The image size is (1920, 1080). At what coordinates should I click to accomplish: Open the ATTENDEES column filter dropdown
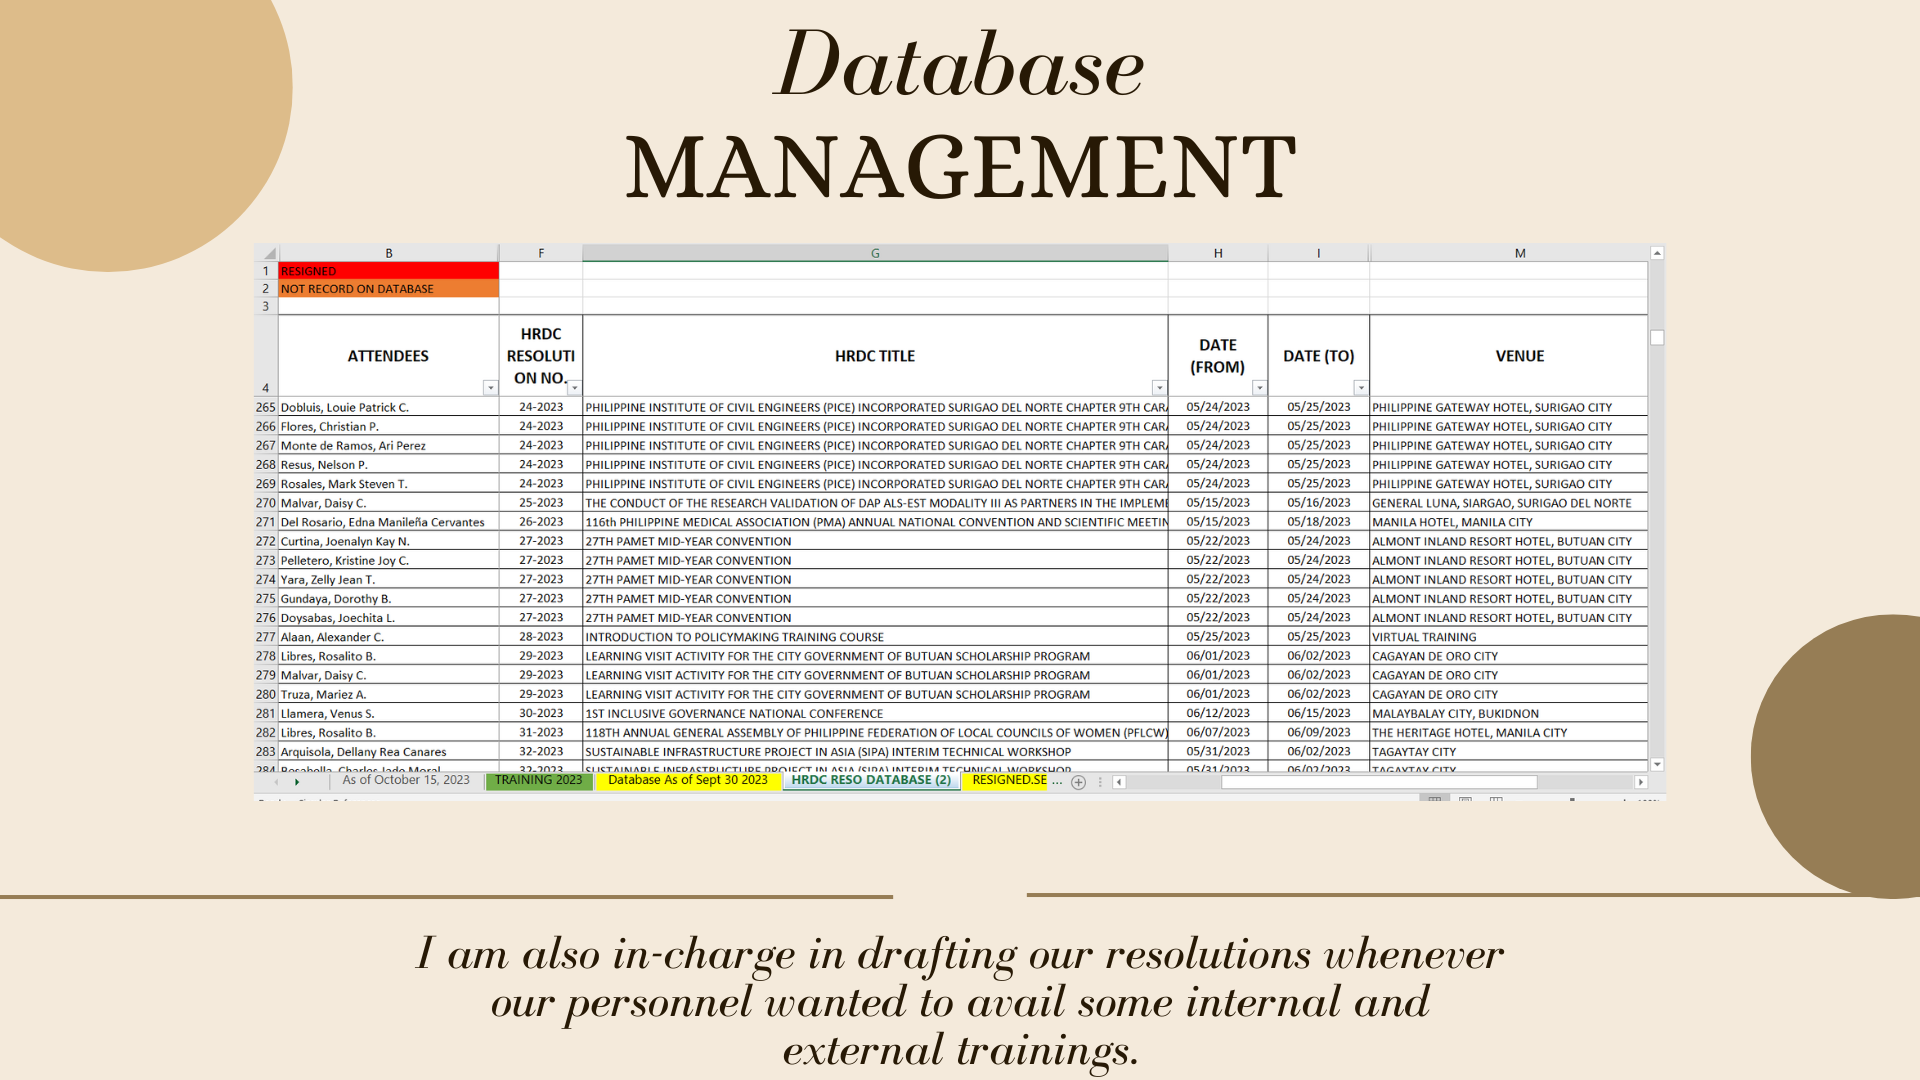(490, 388)
